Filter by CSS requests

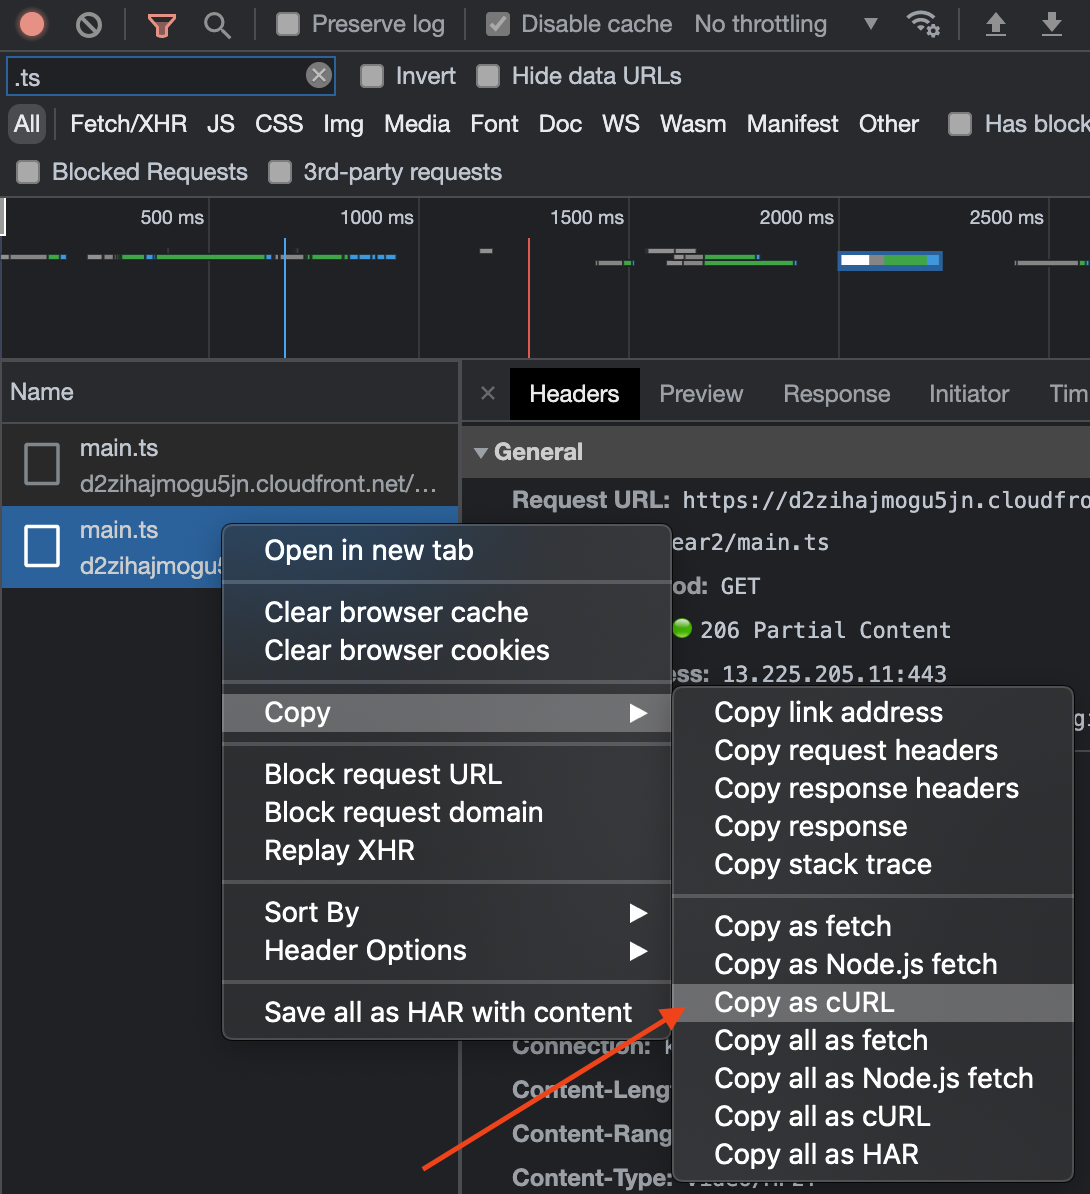coord(279,124)
